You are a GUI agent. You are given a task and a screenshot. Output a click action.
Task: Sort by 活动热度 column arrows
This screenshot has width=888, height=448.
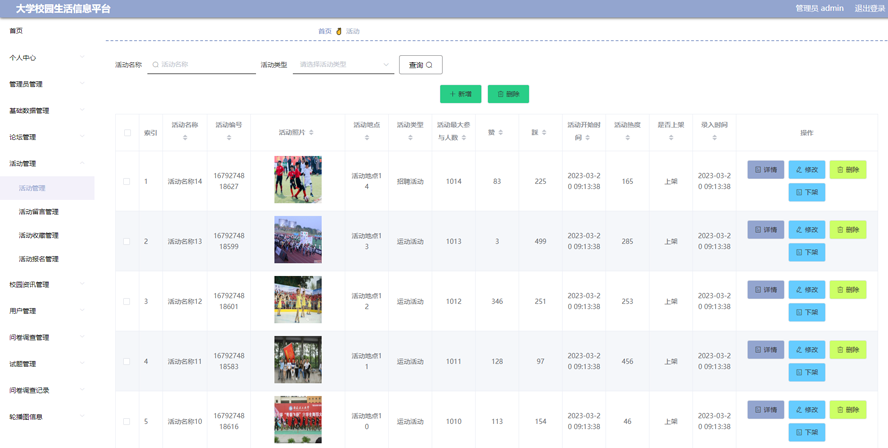pyautogui.click(x=627, y=138)
